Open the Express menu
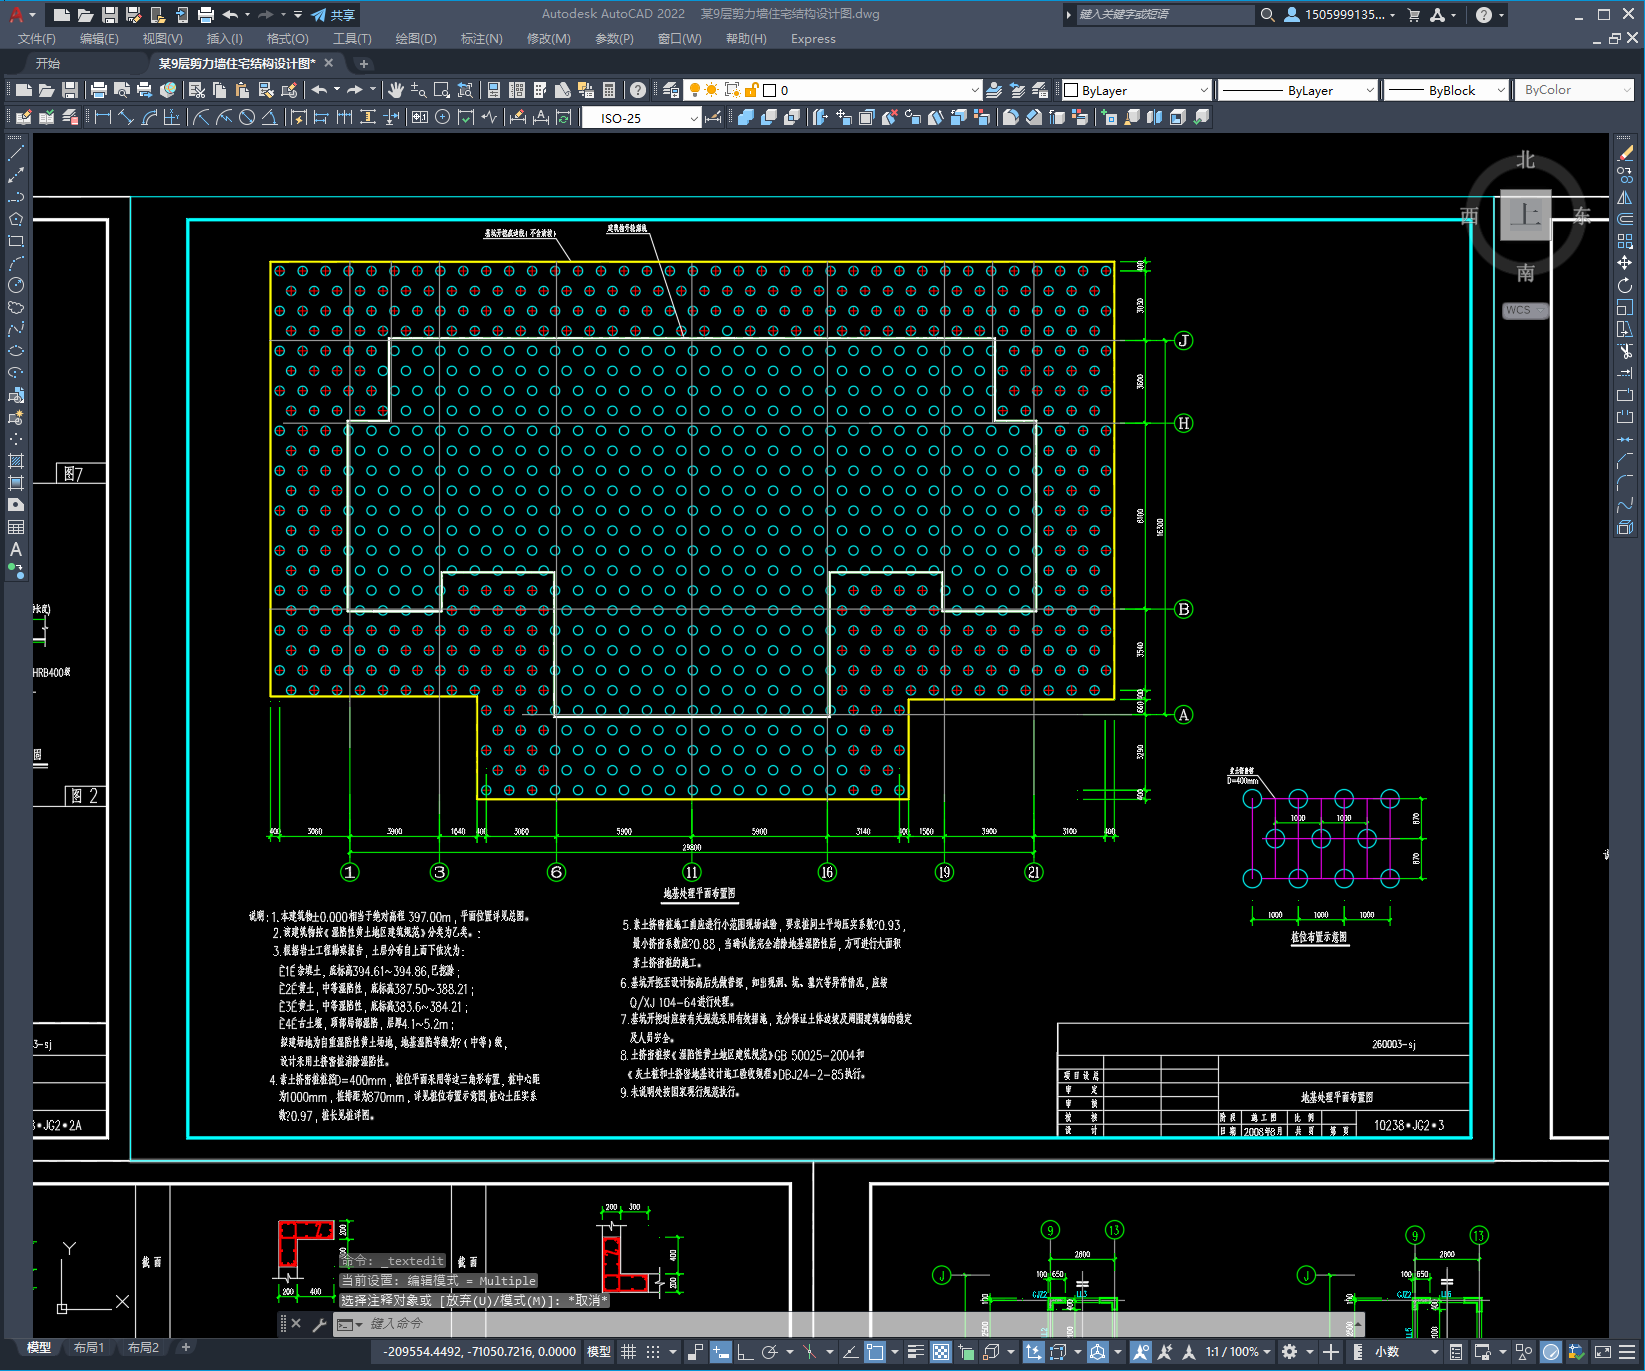 (813, 39)
